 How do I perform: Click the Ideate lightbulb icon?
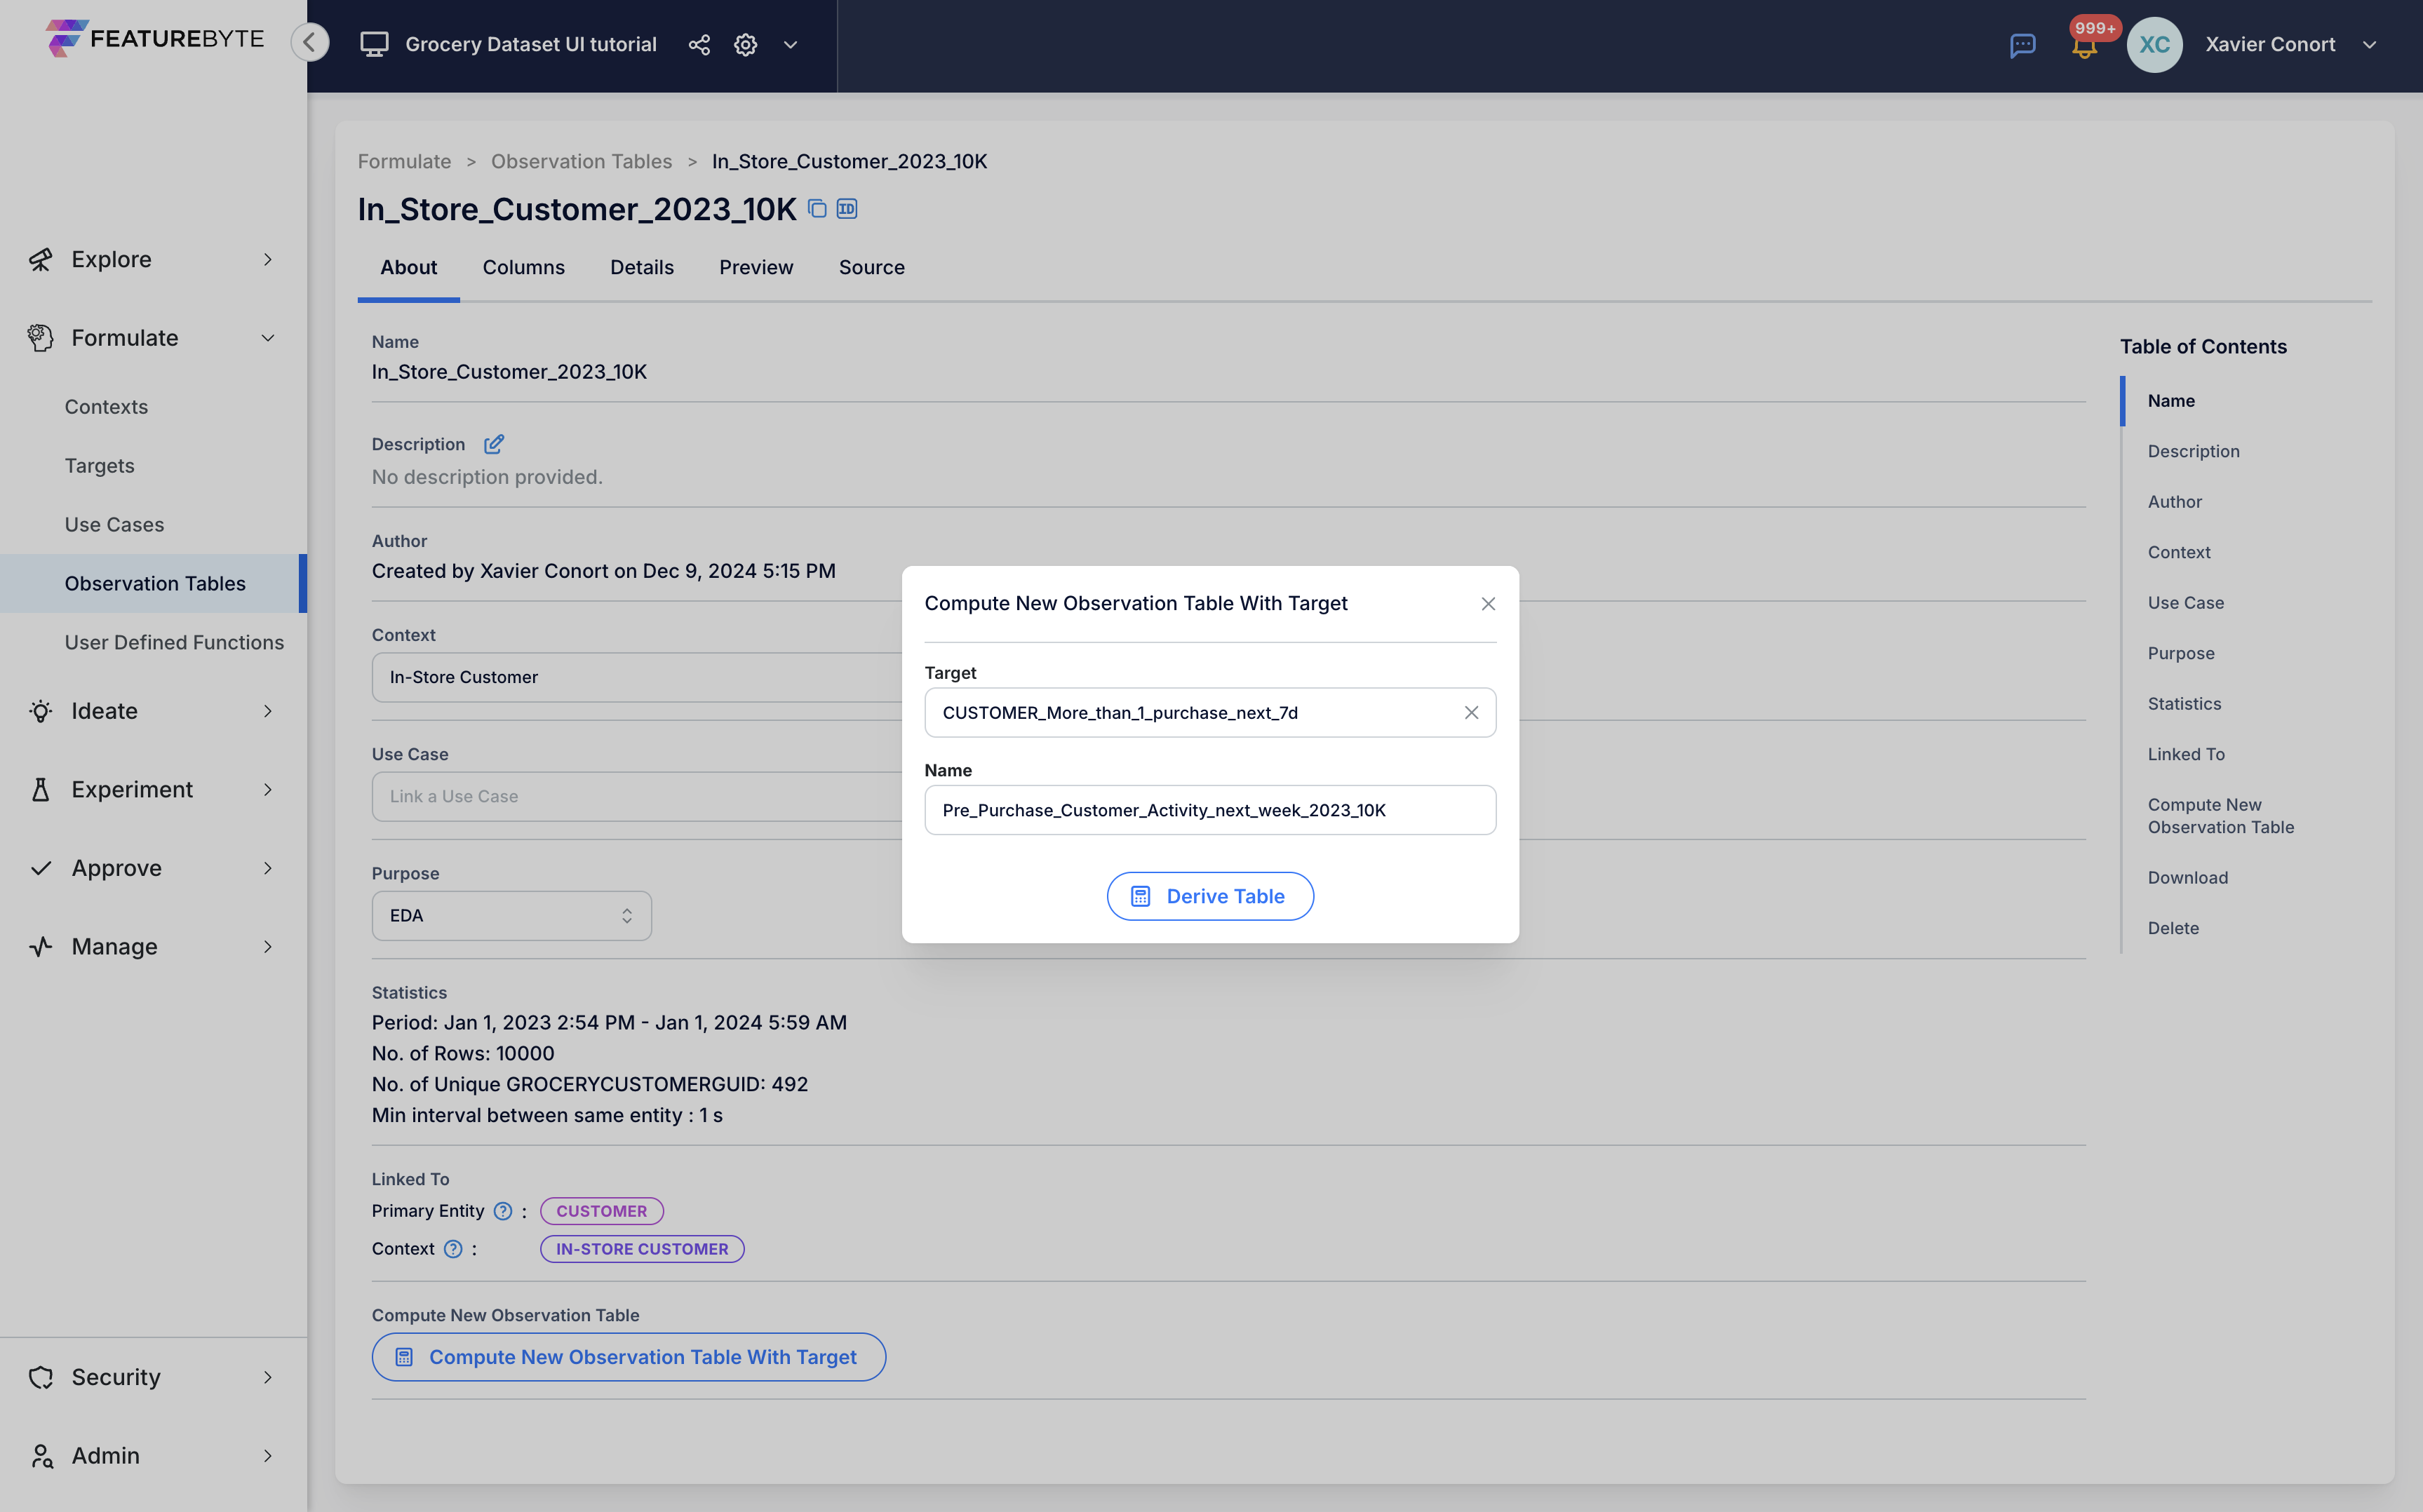click(40, 711)
